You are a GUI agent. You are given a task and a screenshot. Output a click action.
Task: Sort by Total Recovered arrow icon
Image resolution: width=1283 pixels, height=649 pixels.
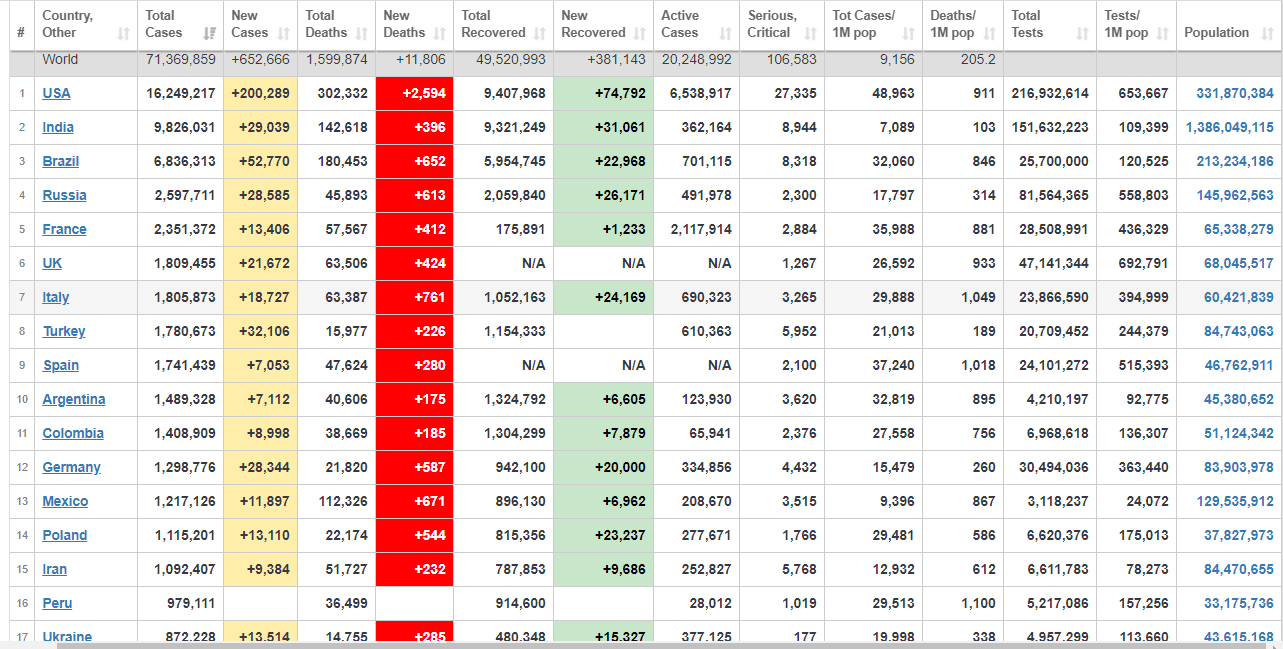coord(540,33)
